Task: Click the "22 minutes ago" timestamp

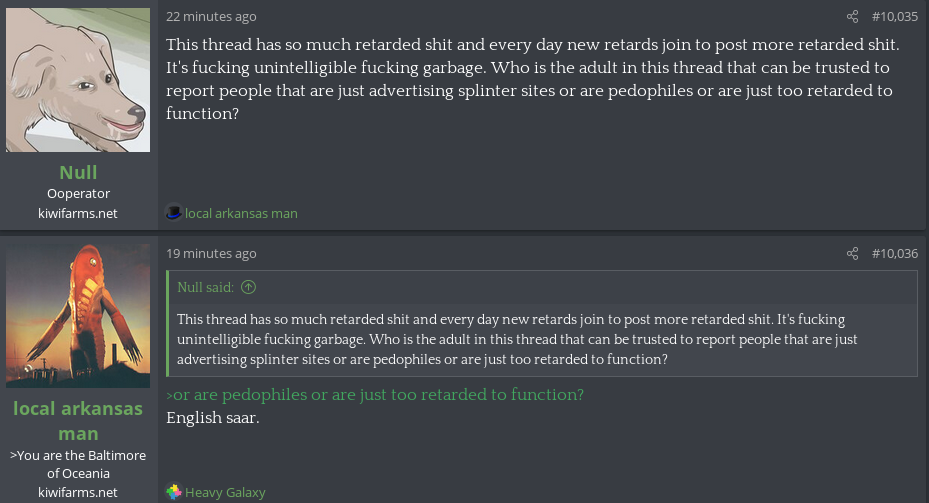Action: pos(211,16)
